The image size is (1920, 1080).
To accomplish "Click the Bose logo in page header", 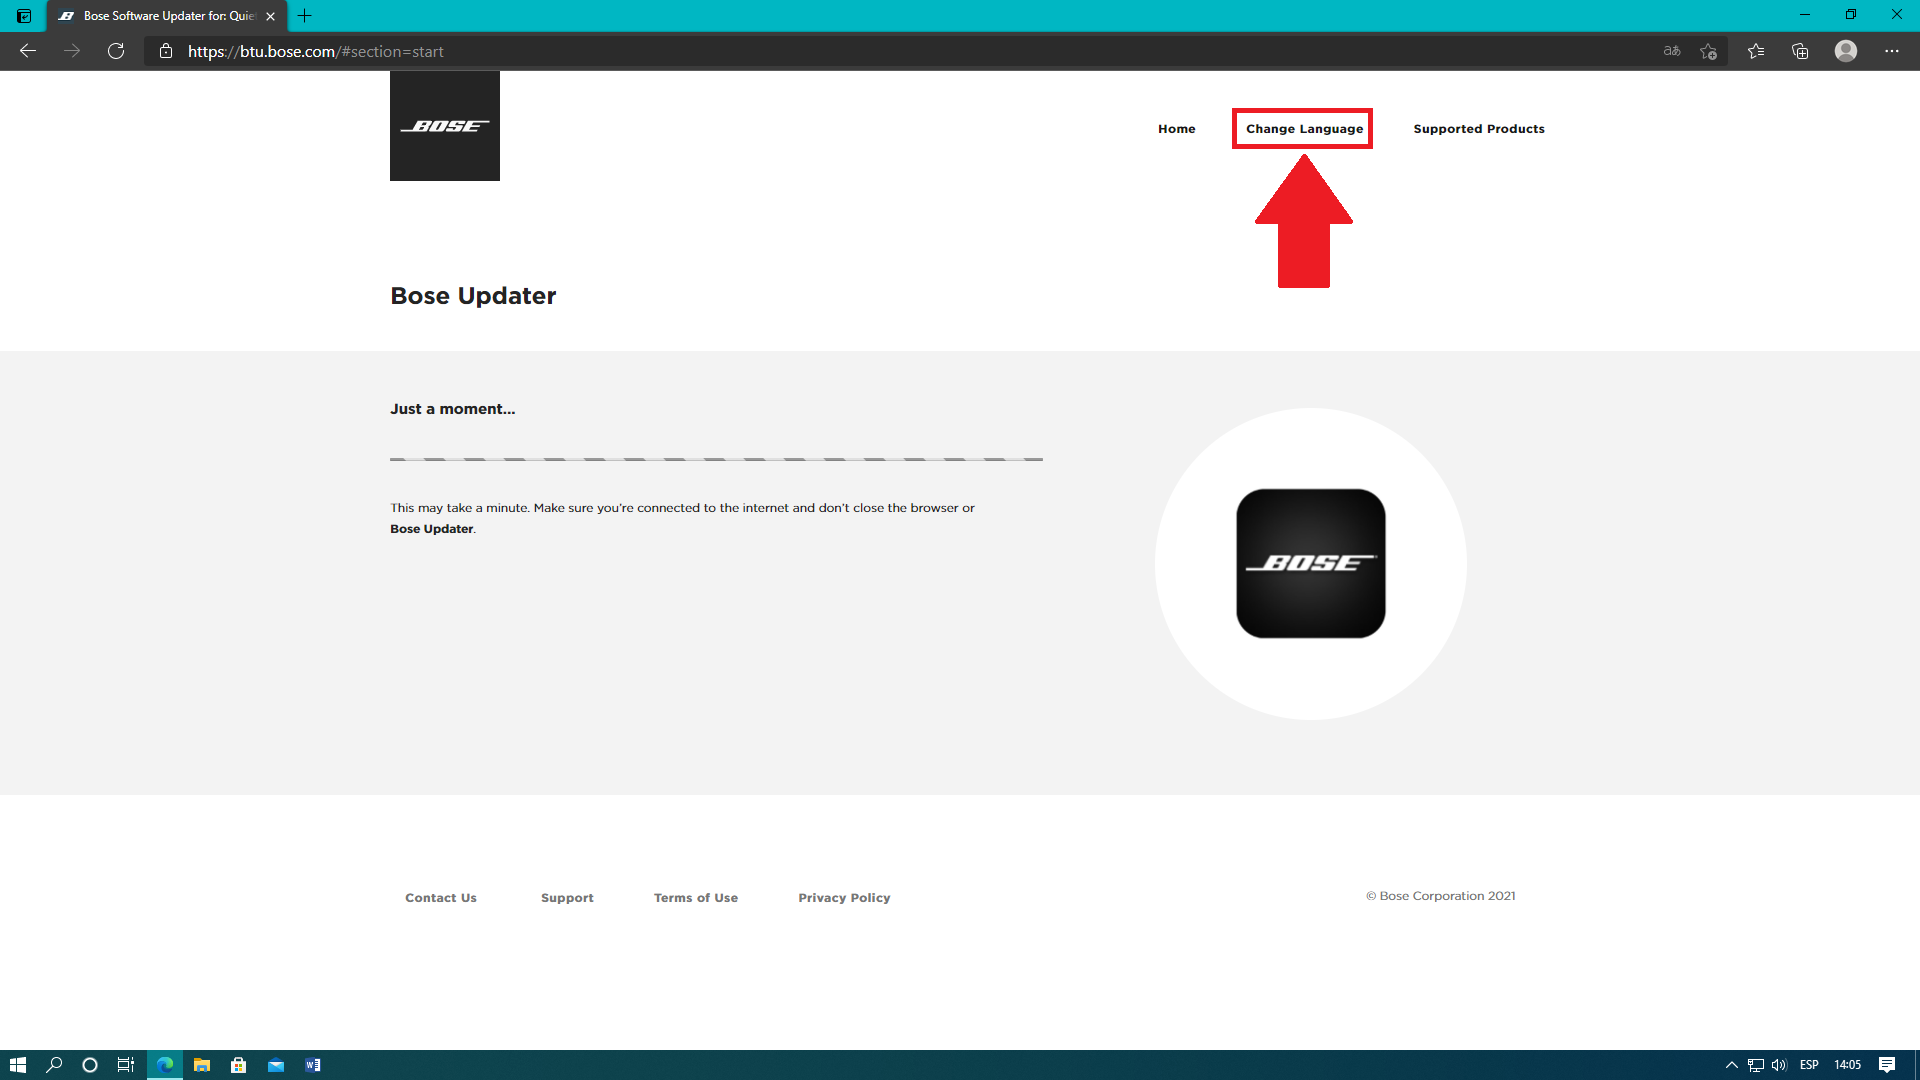I will (444, 126).
